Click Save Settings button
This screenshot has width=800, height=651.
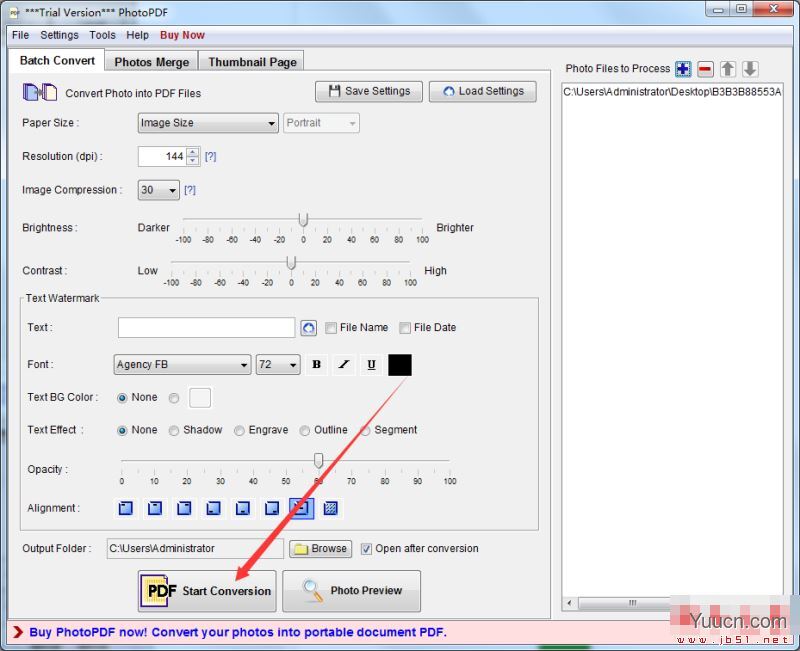[x=369, y=91]
